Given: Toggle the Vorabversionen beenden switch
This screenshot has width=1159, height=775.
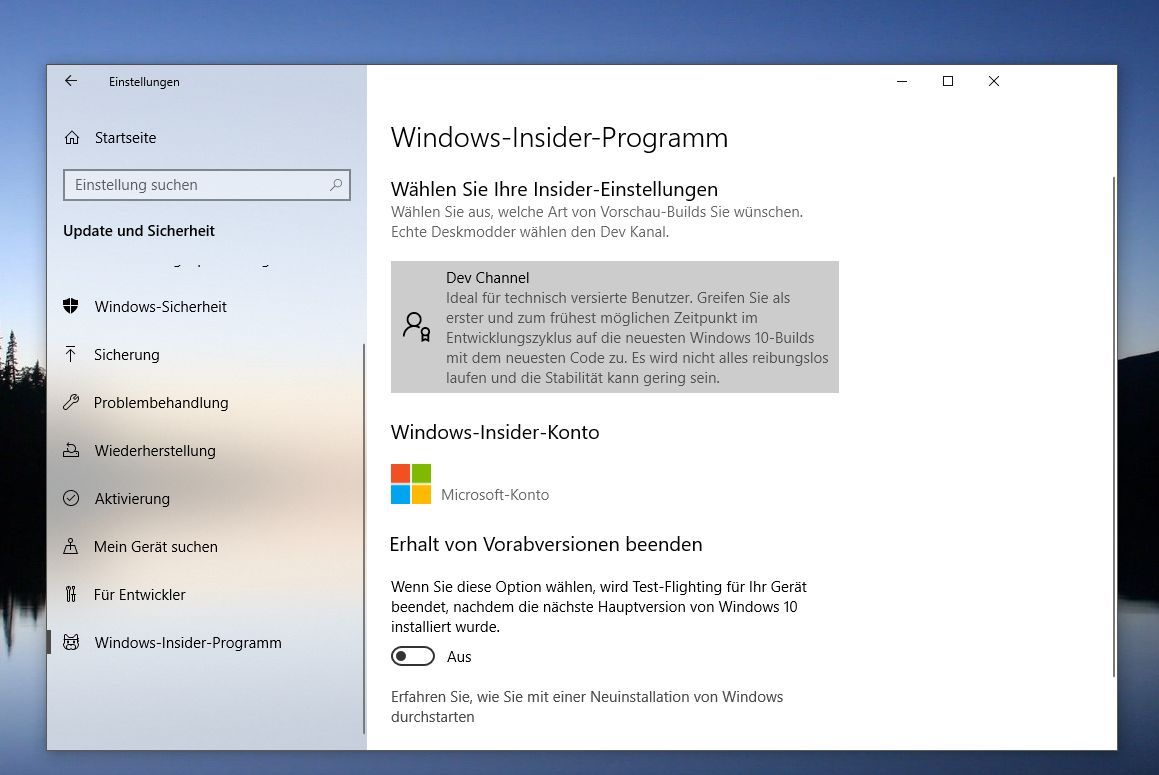Looking at the screenshot, I should pyautogui.click(x=412, y=657).
